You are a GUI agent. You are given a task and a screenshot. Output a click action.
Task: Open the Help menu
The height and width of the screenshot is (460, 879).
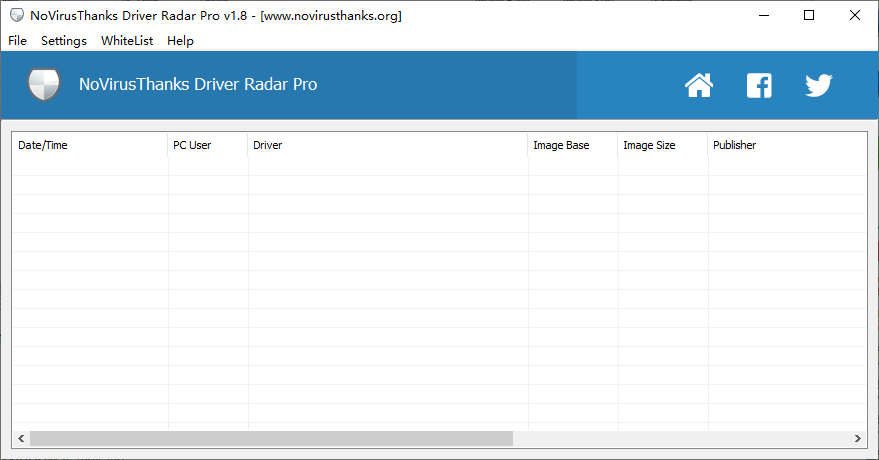[181, 41]
